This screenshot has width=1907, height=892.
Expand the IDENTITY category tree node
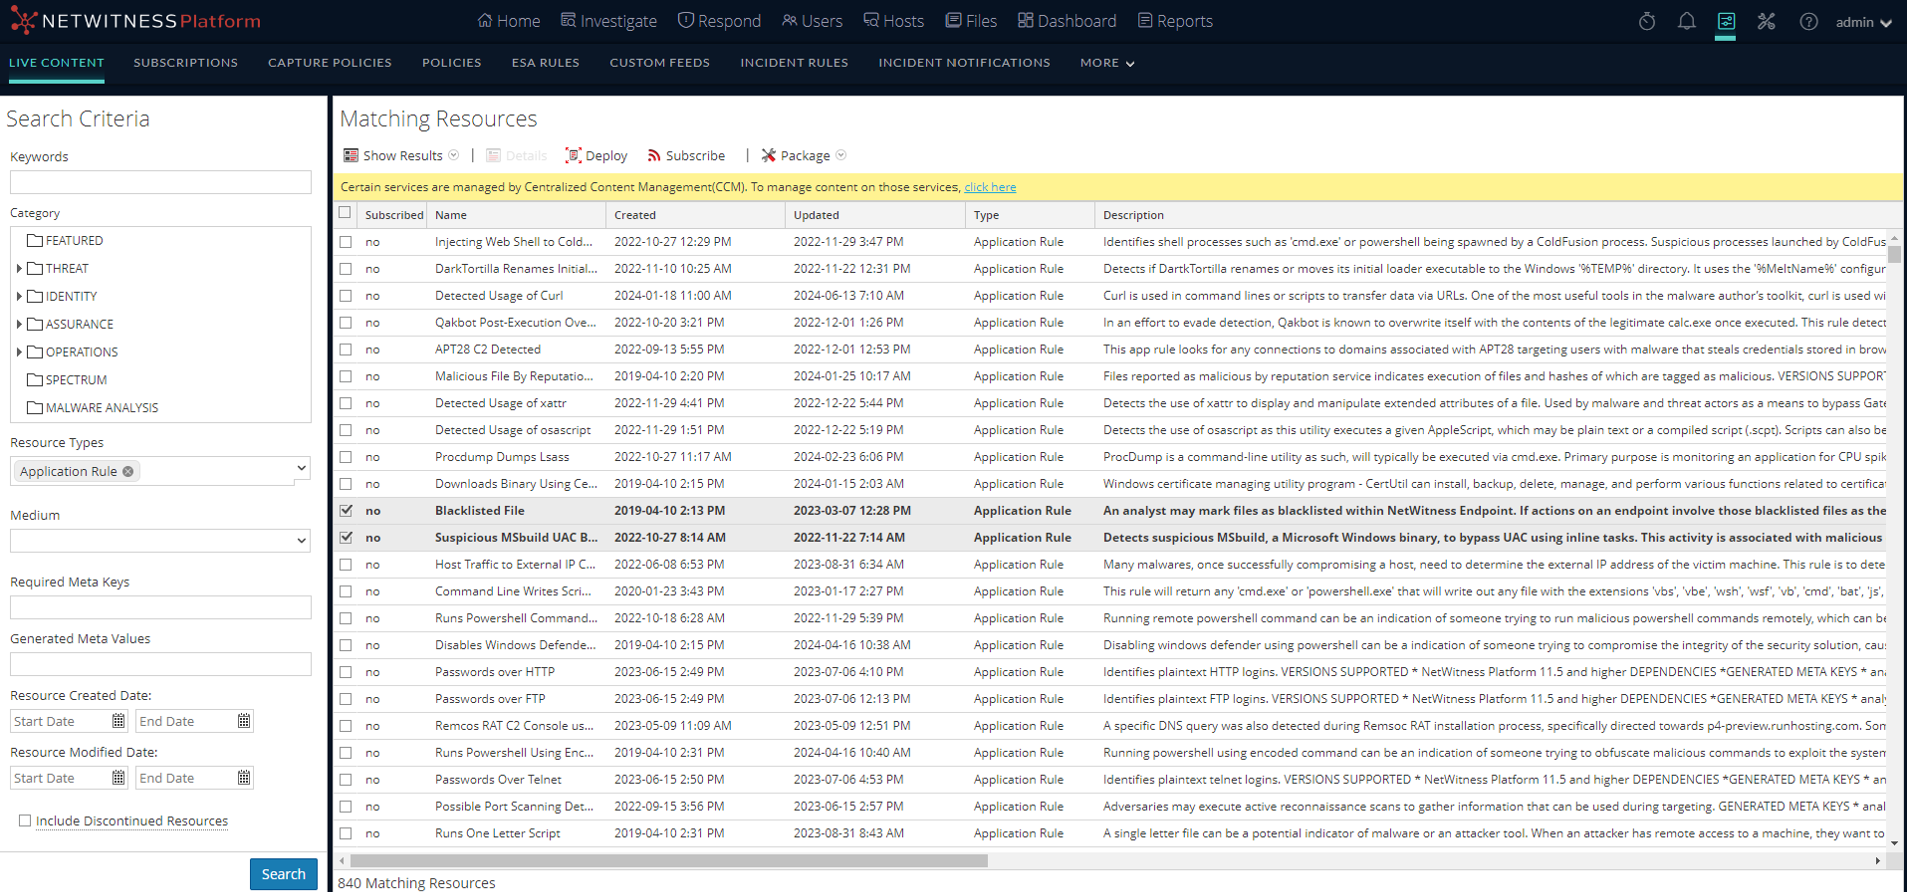click(19, 297)
